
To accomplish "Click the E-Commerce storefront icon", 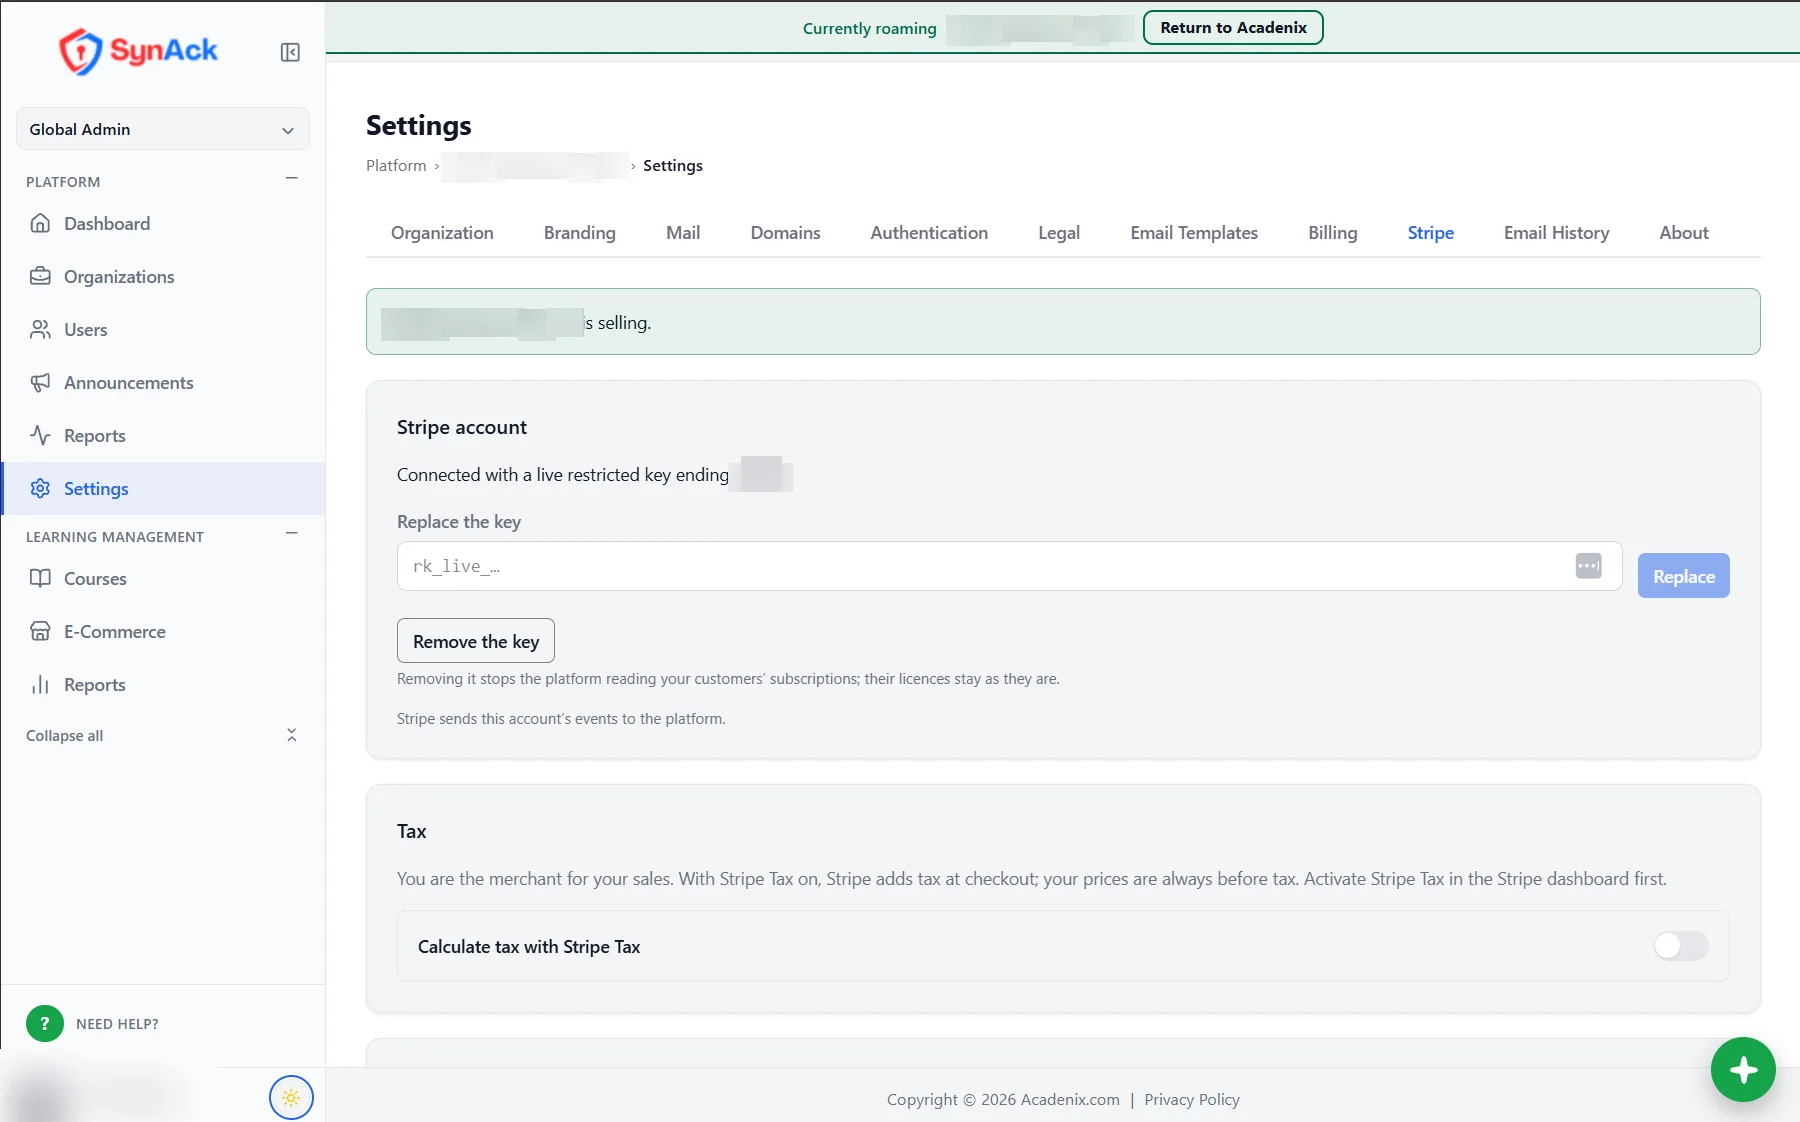I will coord(40,631).
